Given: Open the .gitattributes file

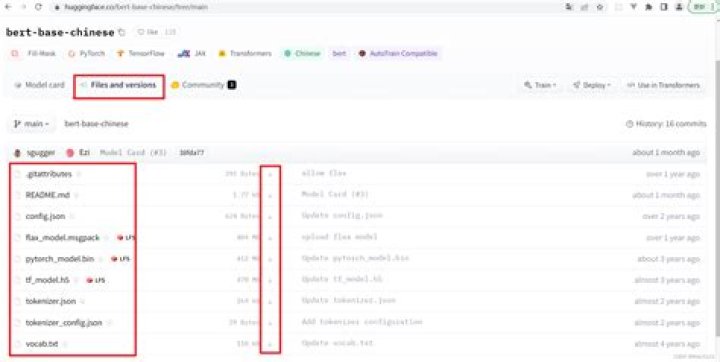Looking at the screenshot, I should [x=49, y=174].
